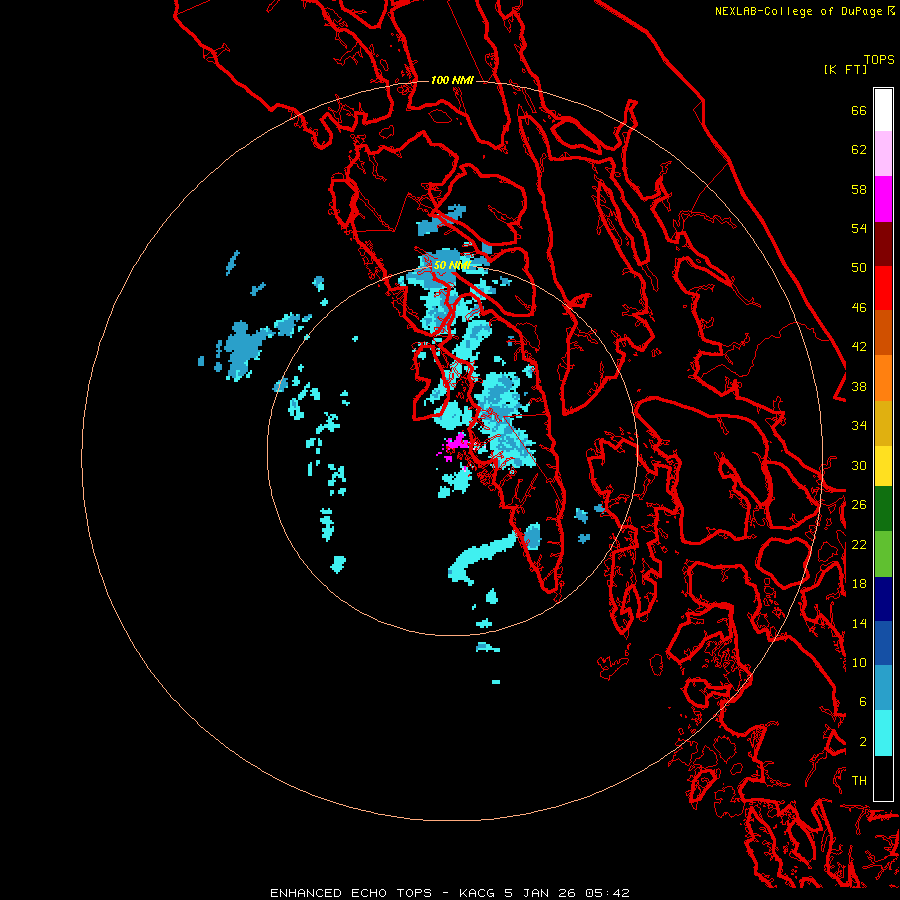Viewport: 900px width, 900px height.
Task: Click the '10' legend value
Action: click(x=859, y=662)
